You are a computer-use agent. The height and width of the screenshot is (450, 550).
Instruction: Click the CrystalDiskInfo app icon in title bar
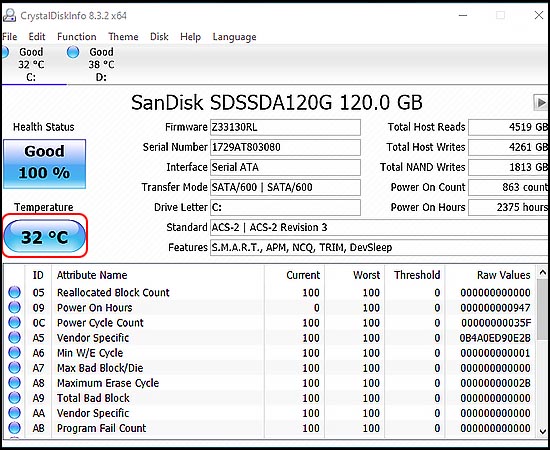pos(9,15)
